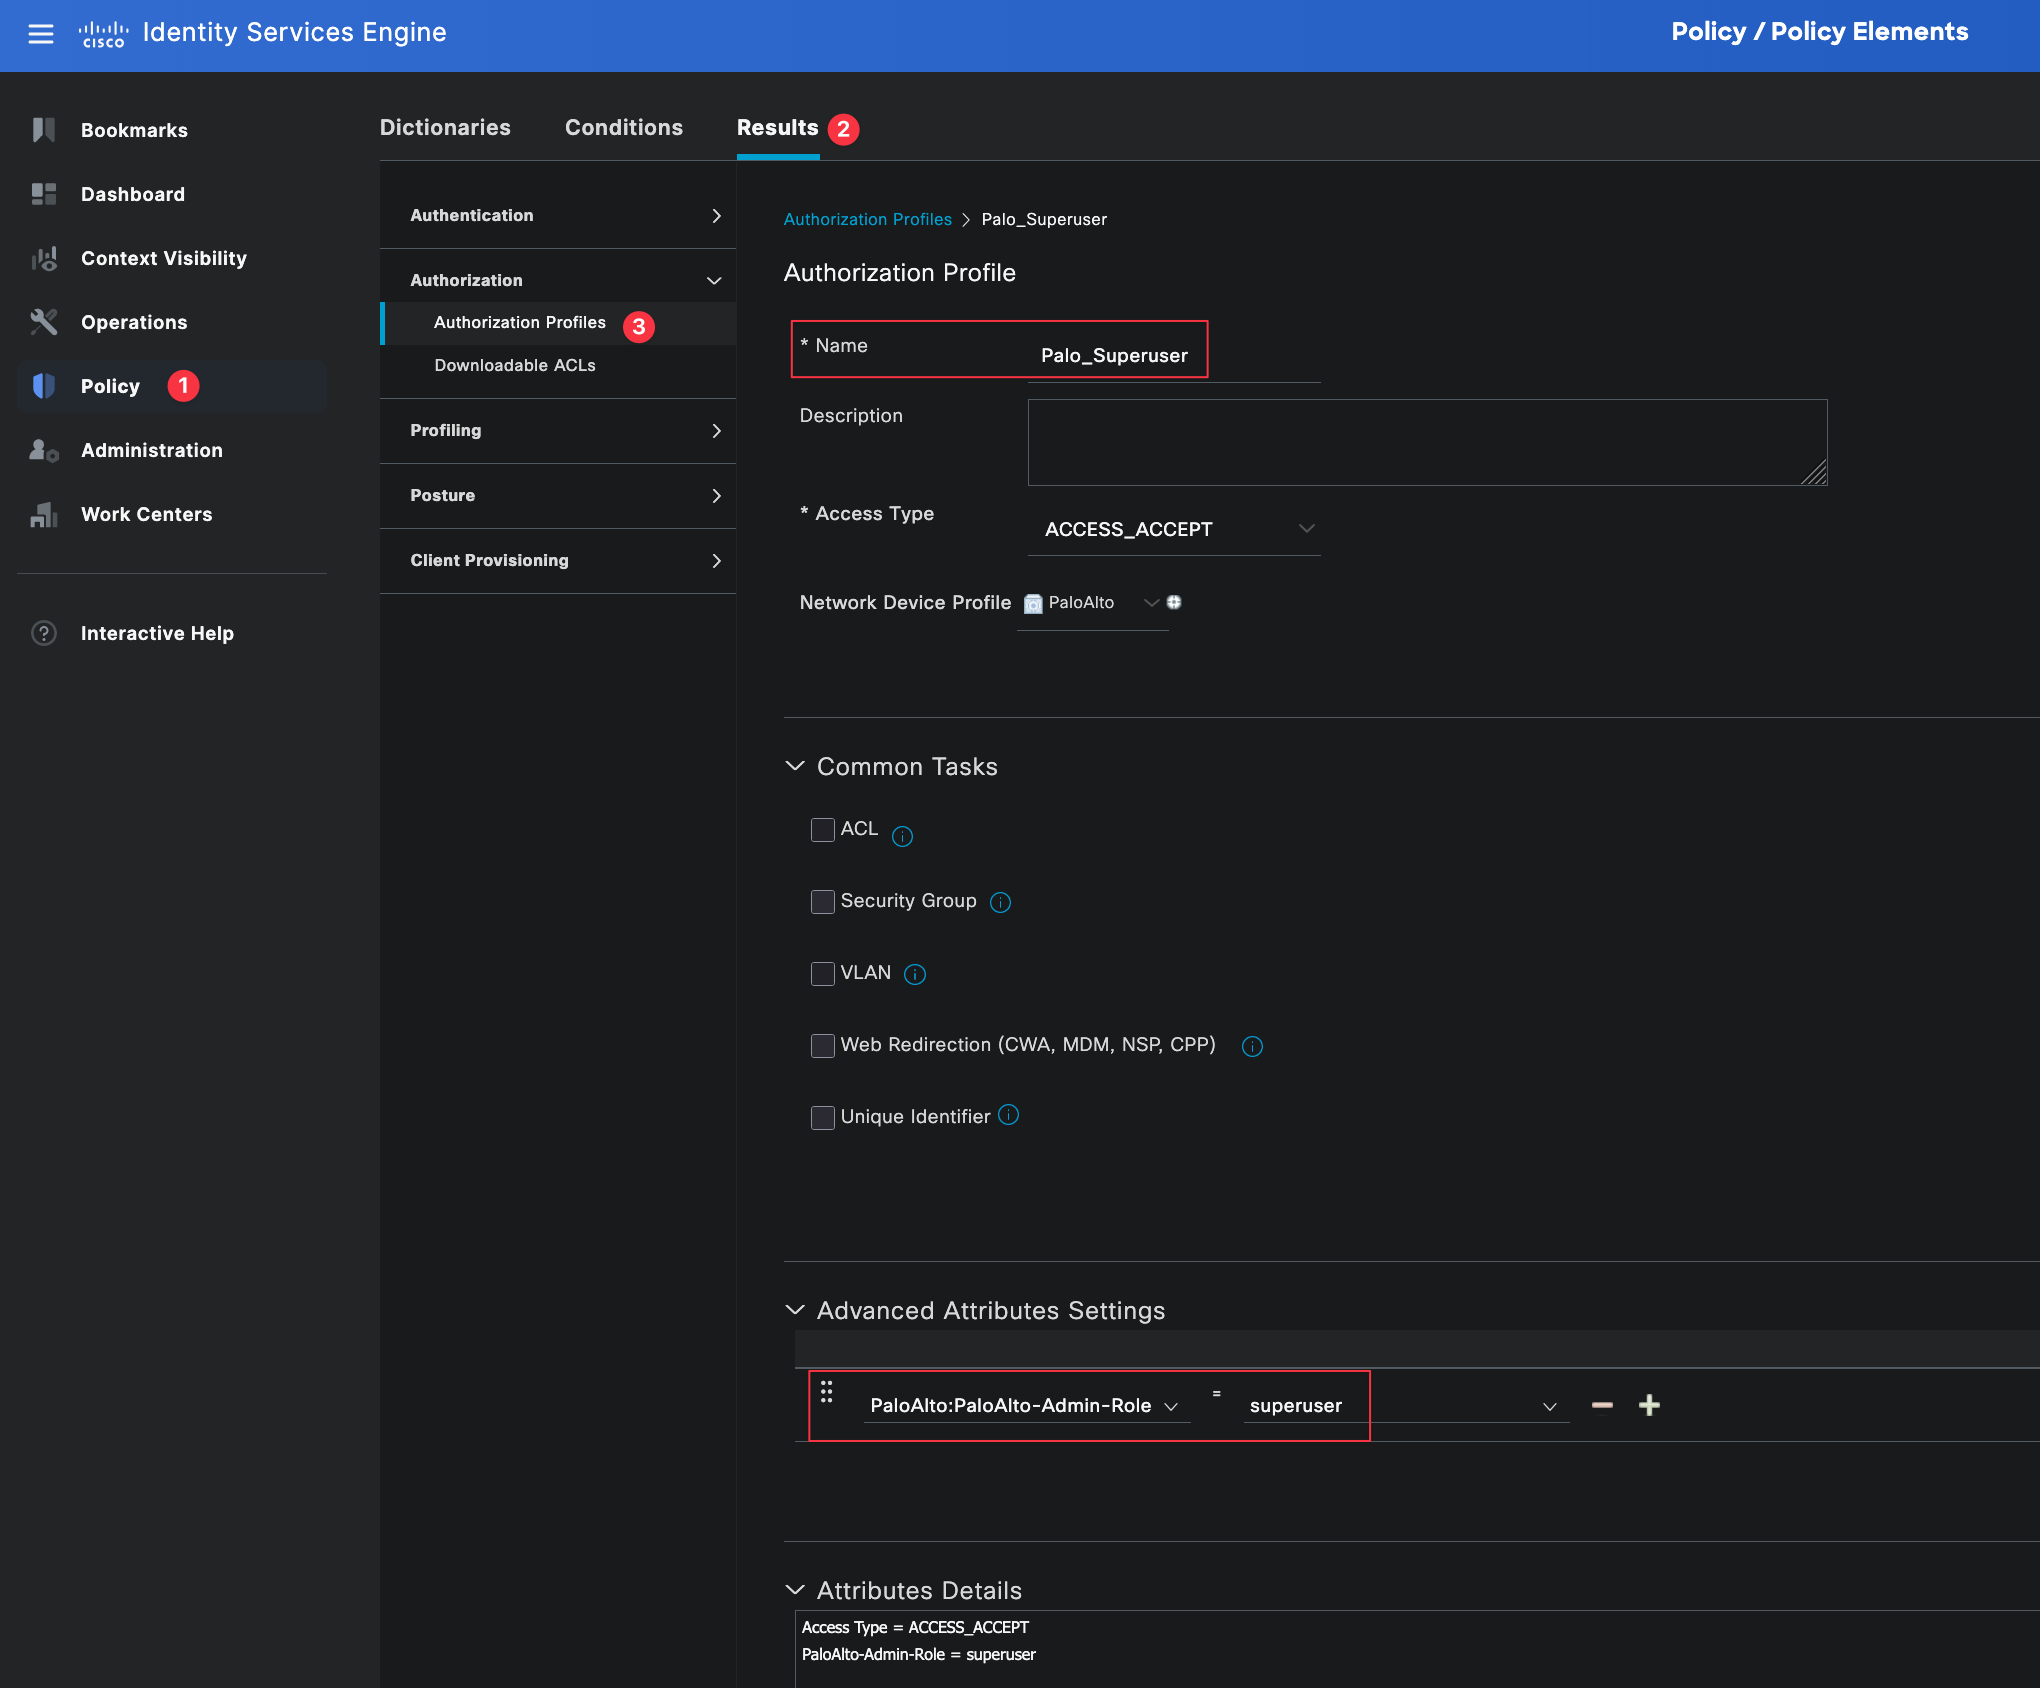Open Downloadable ACLs in the side panel
The height and width of the screenshot is (1688, 2040).
[x=514, y=366]
